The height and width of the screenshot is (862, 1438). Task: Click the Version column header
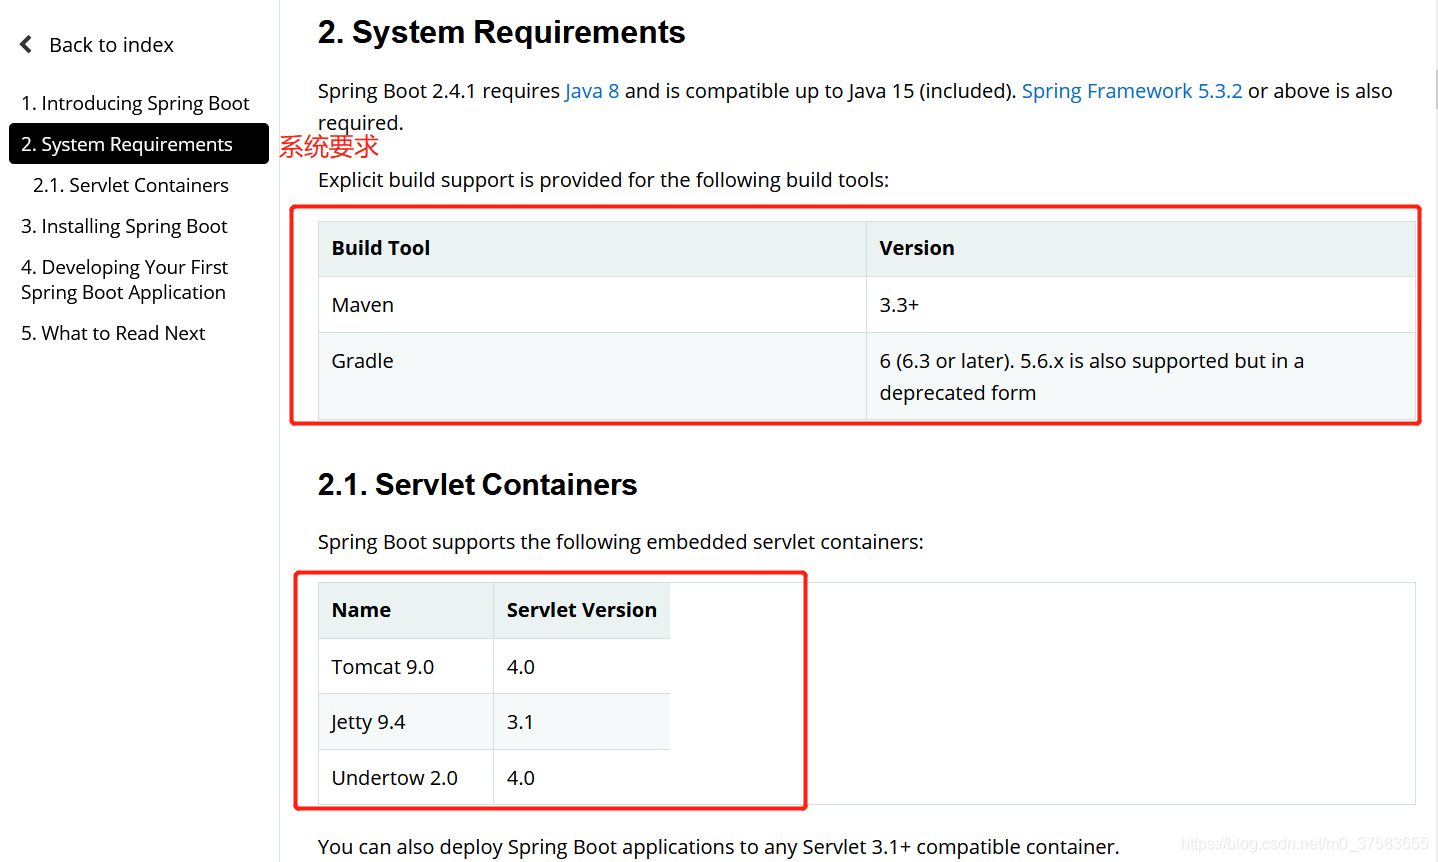pos(1141,248)
